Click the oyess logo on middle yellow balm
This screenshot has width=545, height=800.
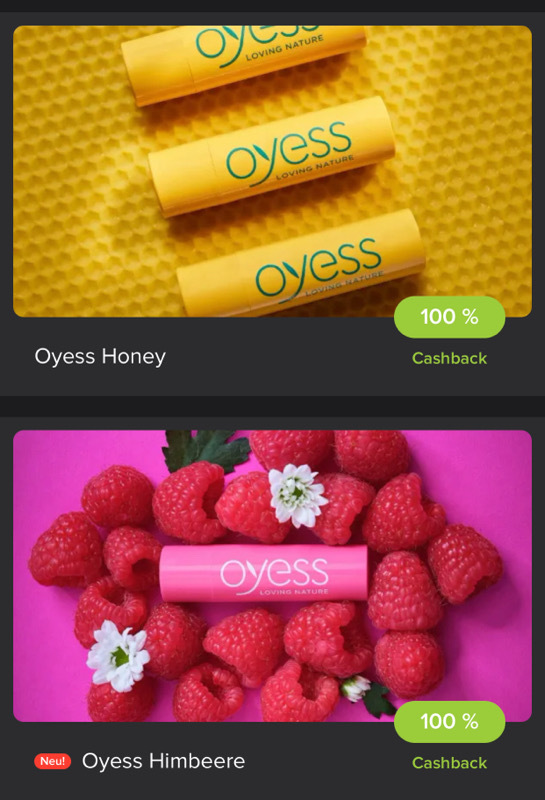290,153
